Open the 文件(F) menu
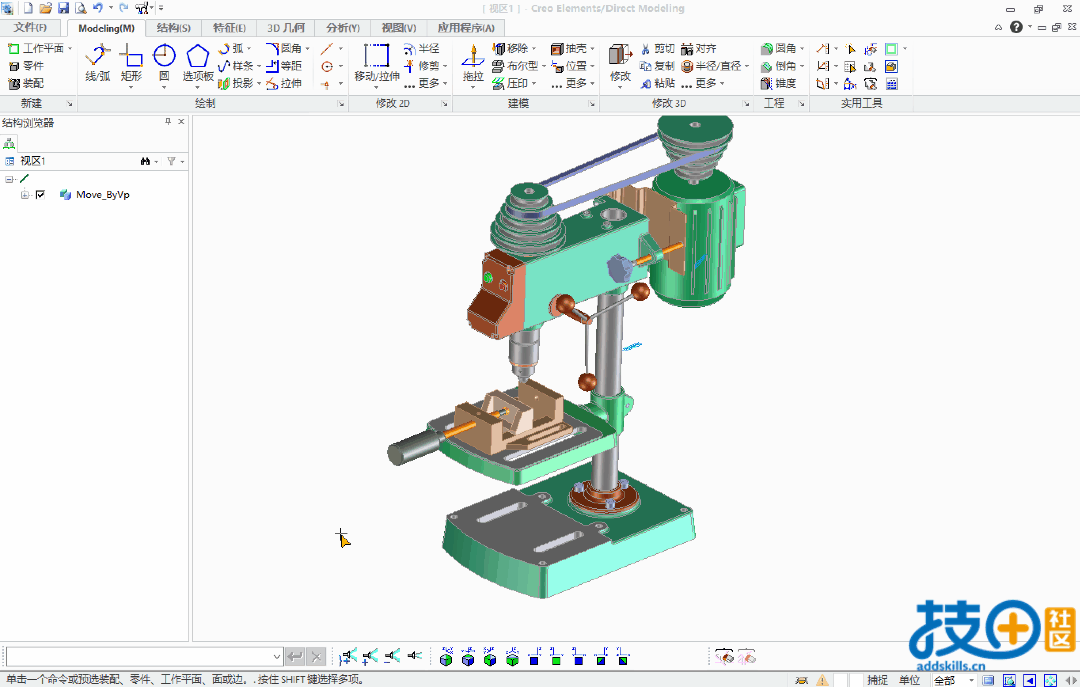This screenshot has height=687, width=1080. click(x=30, y=28)
